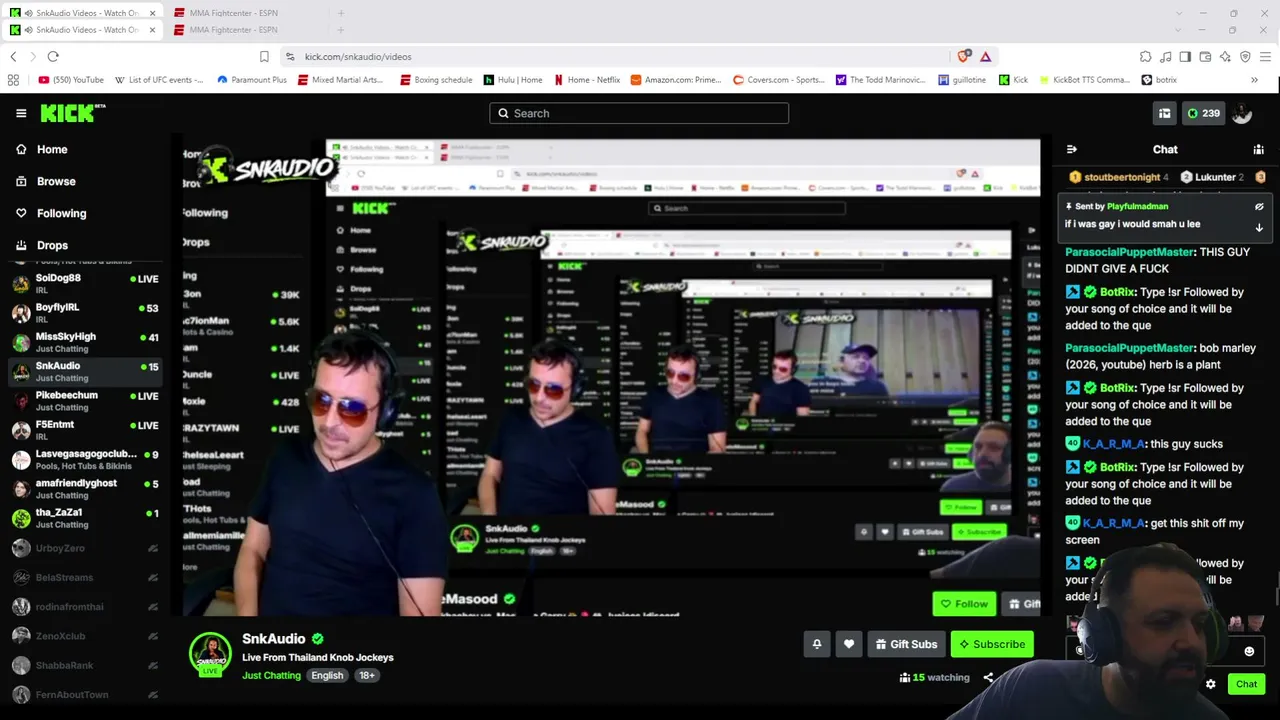The height and width of the screenshot is (720, 1280).
Task: Go back with the browser back arrow
Action: [13, 57]
